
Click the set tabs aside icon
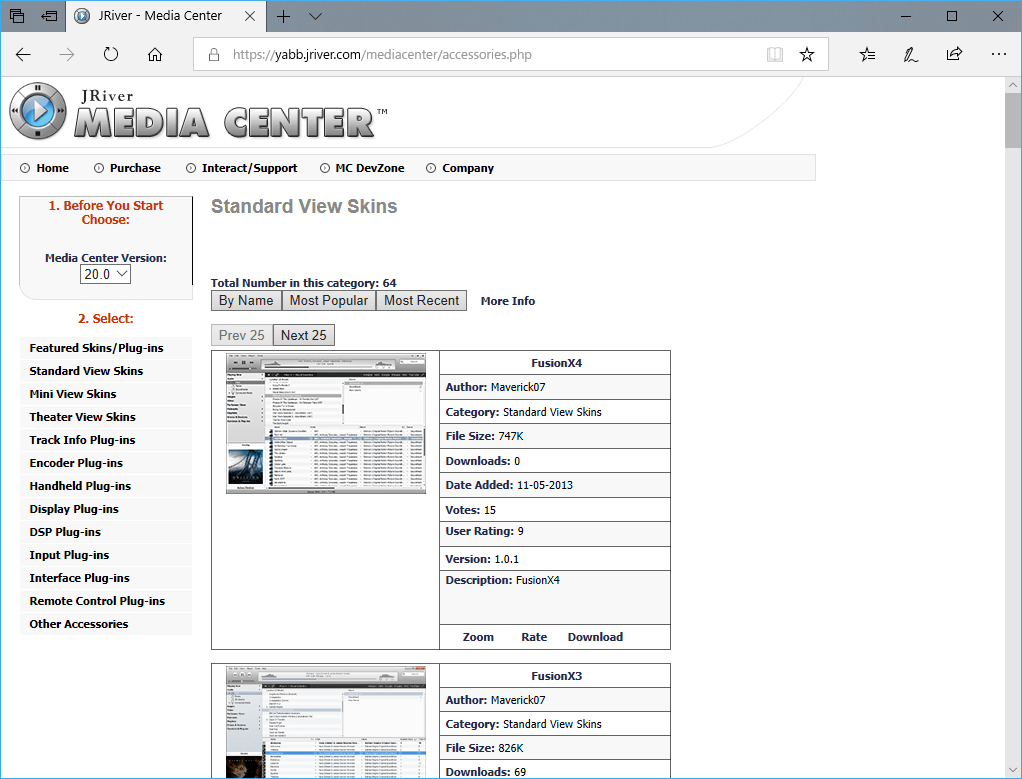(x=49, y=16)
